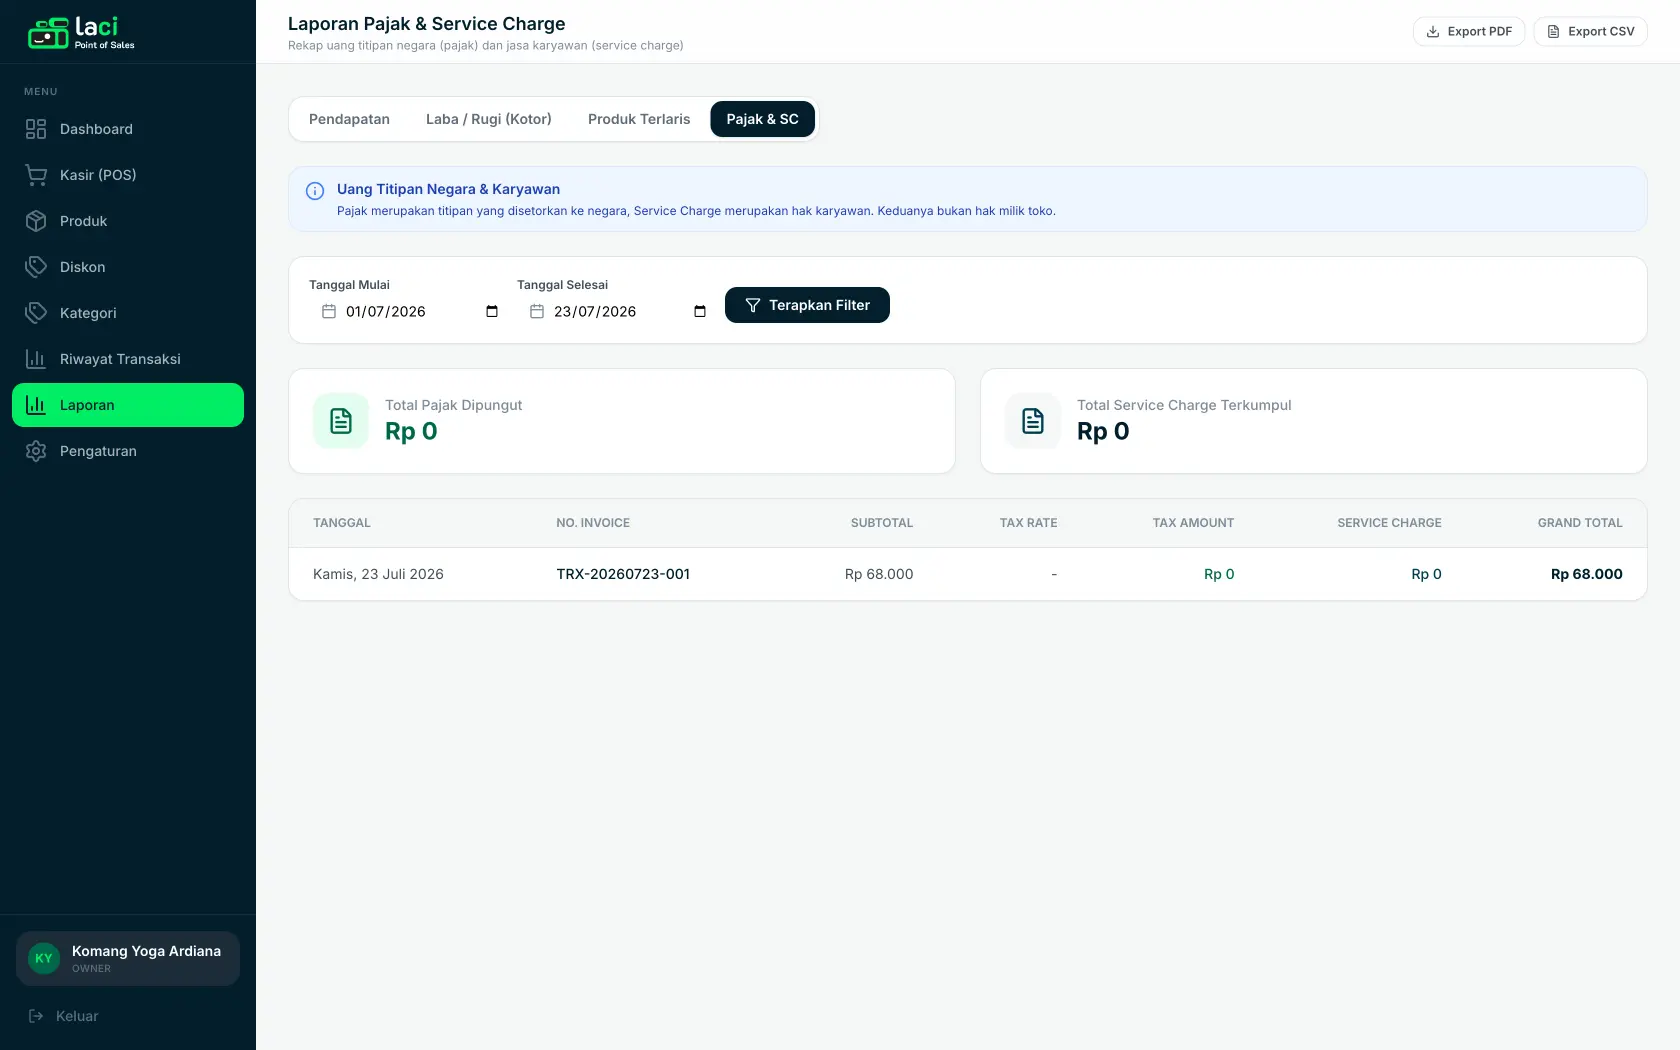Click the Kamis, 23 Juli 2026 date cell

click(378, 574)
